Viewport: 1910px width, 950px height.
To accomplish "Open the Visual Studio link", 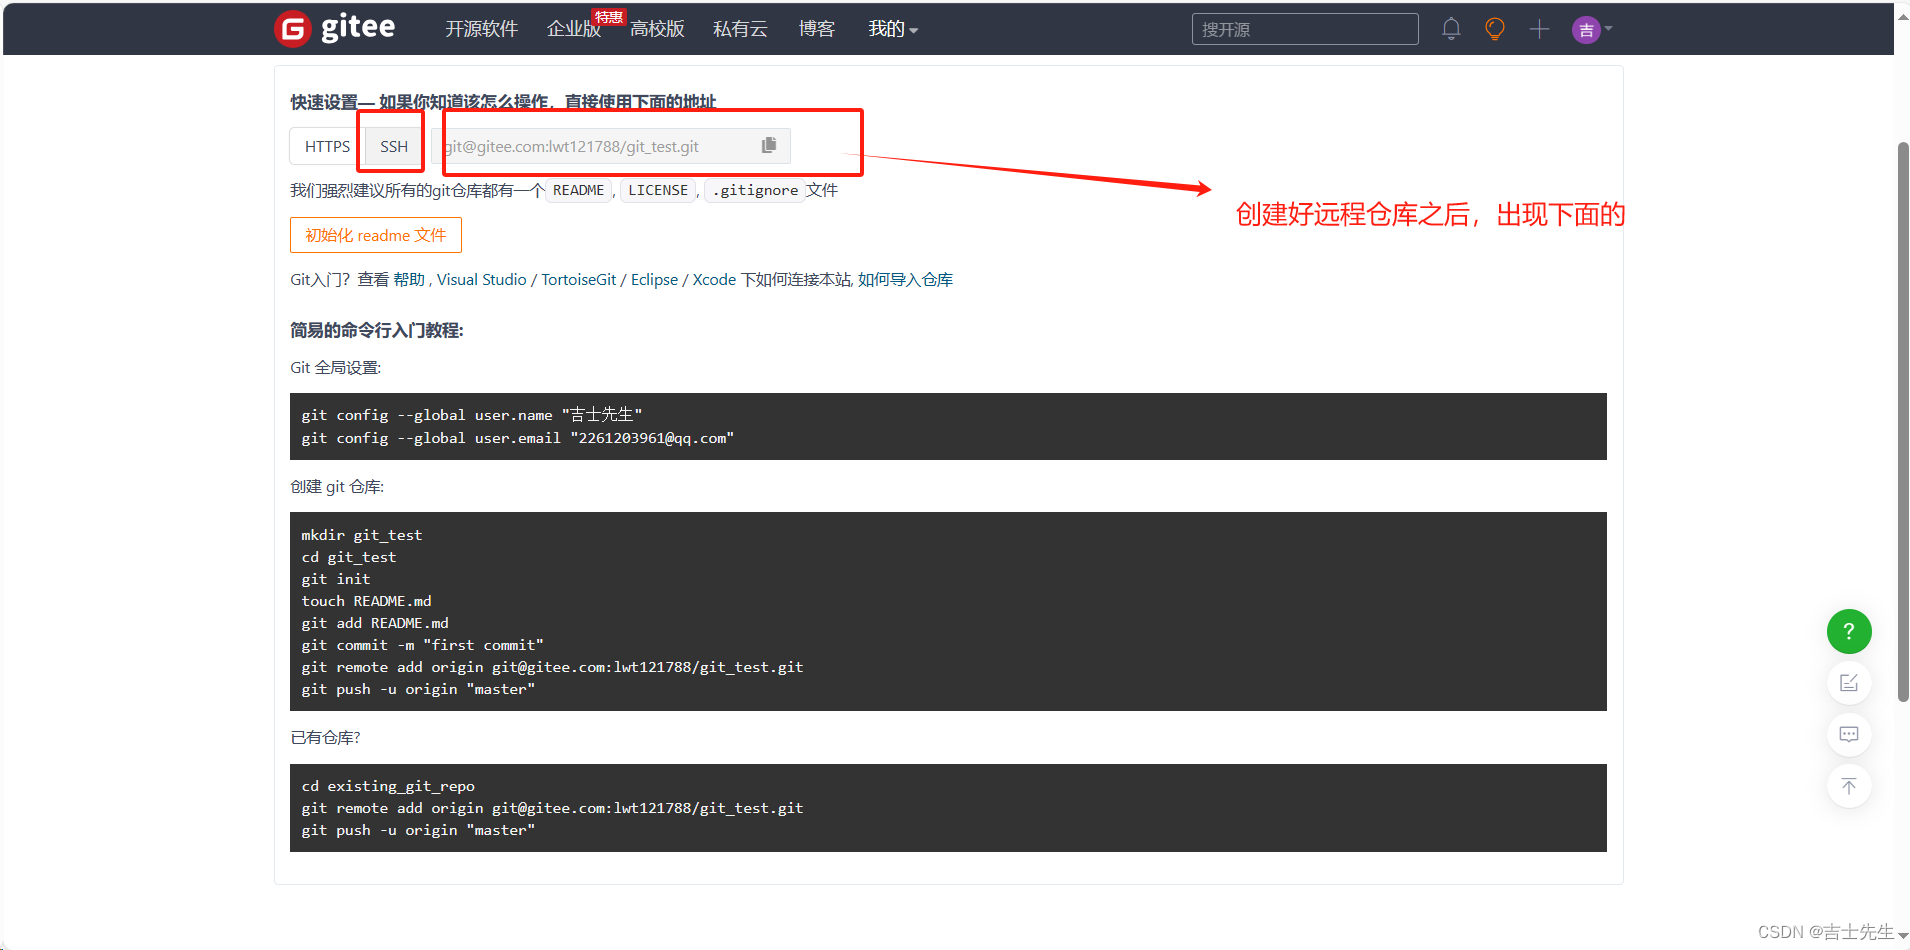I will point(481,280).
